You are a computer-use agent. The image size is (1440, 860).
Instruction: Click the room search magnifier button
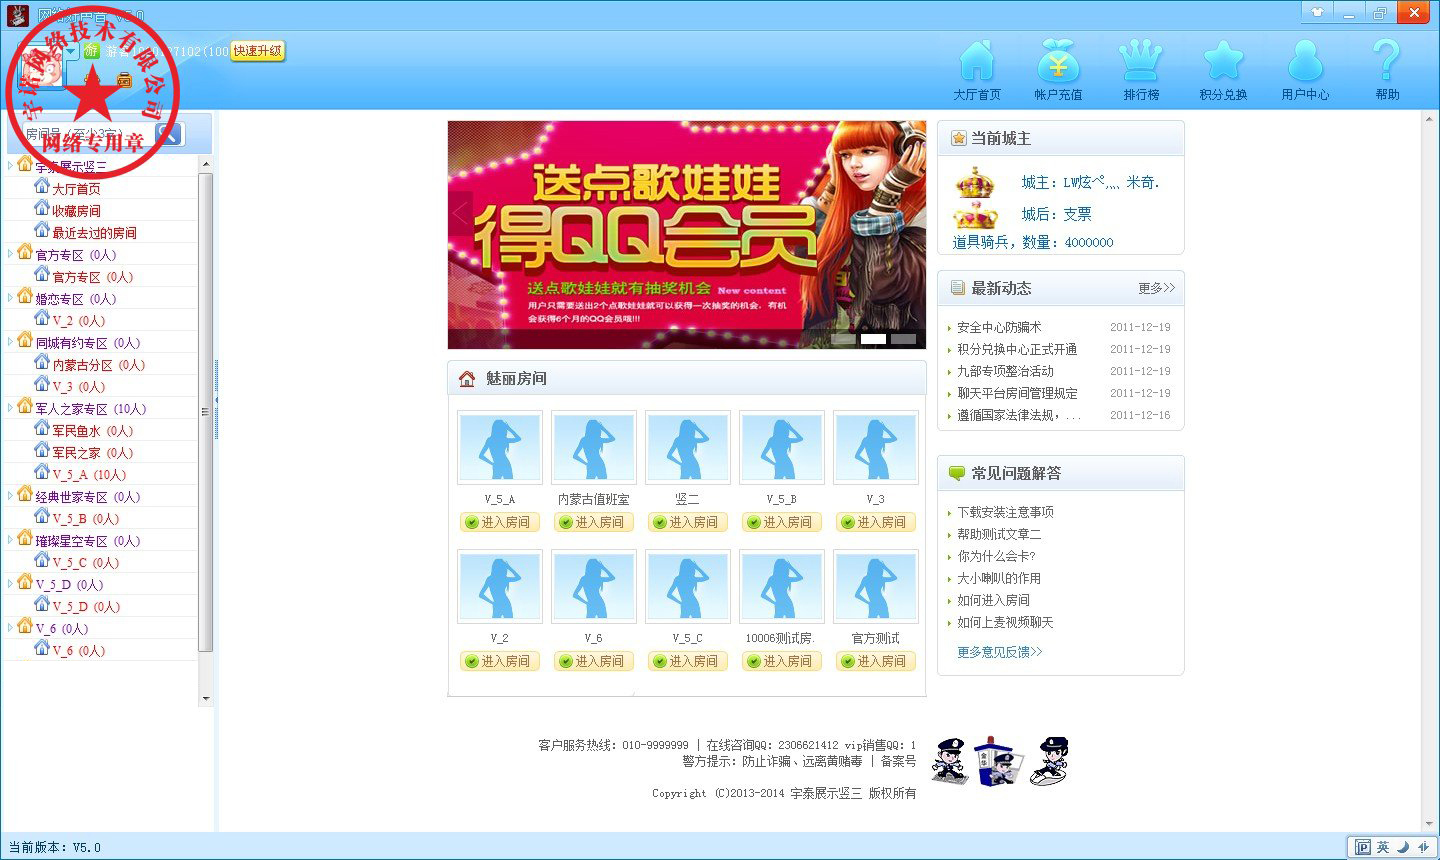(170, 134)
